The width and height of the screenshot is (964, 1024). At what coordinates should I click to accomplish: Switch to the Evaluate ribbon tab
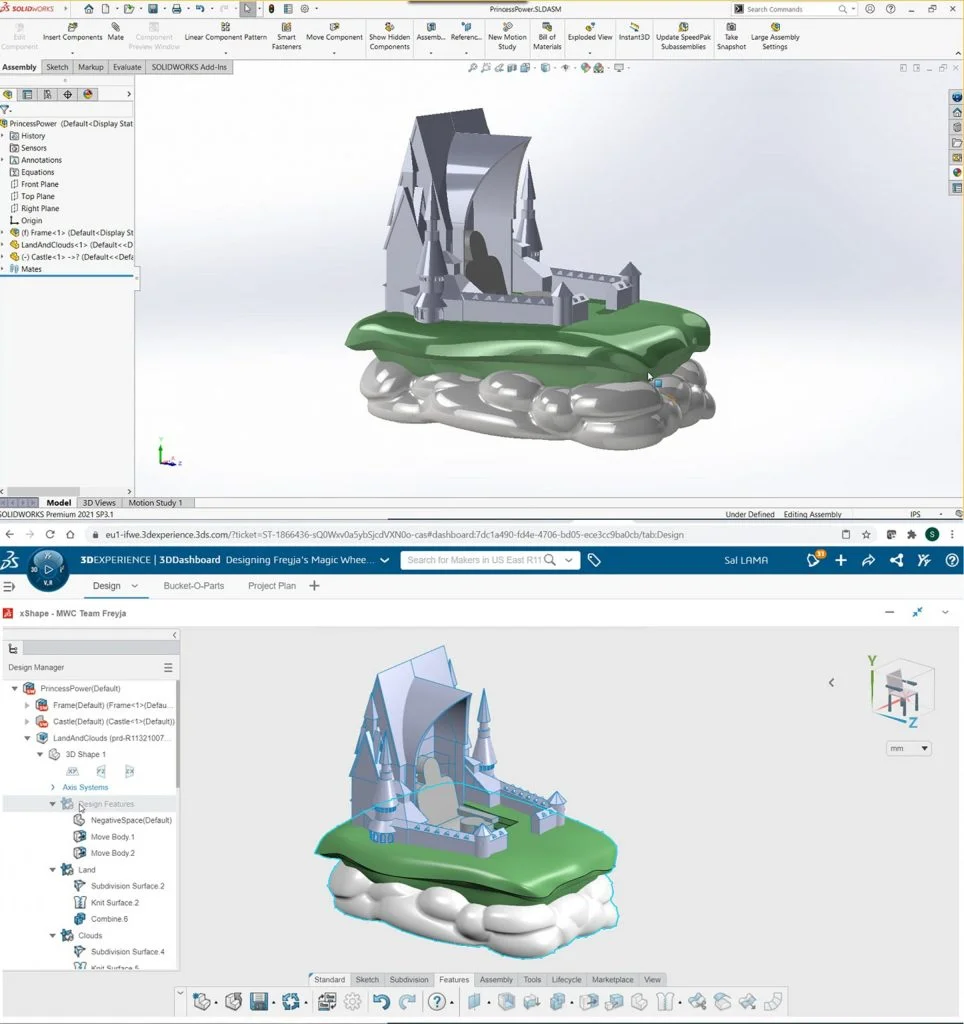(127, 67)
